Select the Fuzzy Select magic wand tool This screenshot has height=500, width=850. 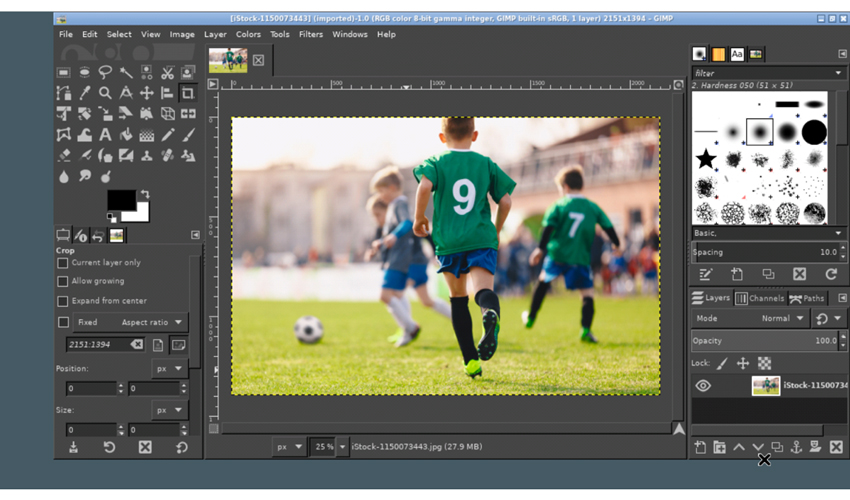click(x=126, y=72)
